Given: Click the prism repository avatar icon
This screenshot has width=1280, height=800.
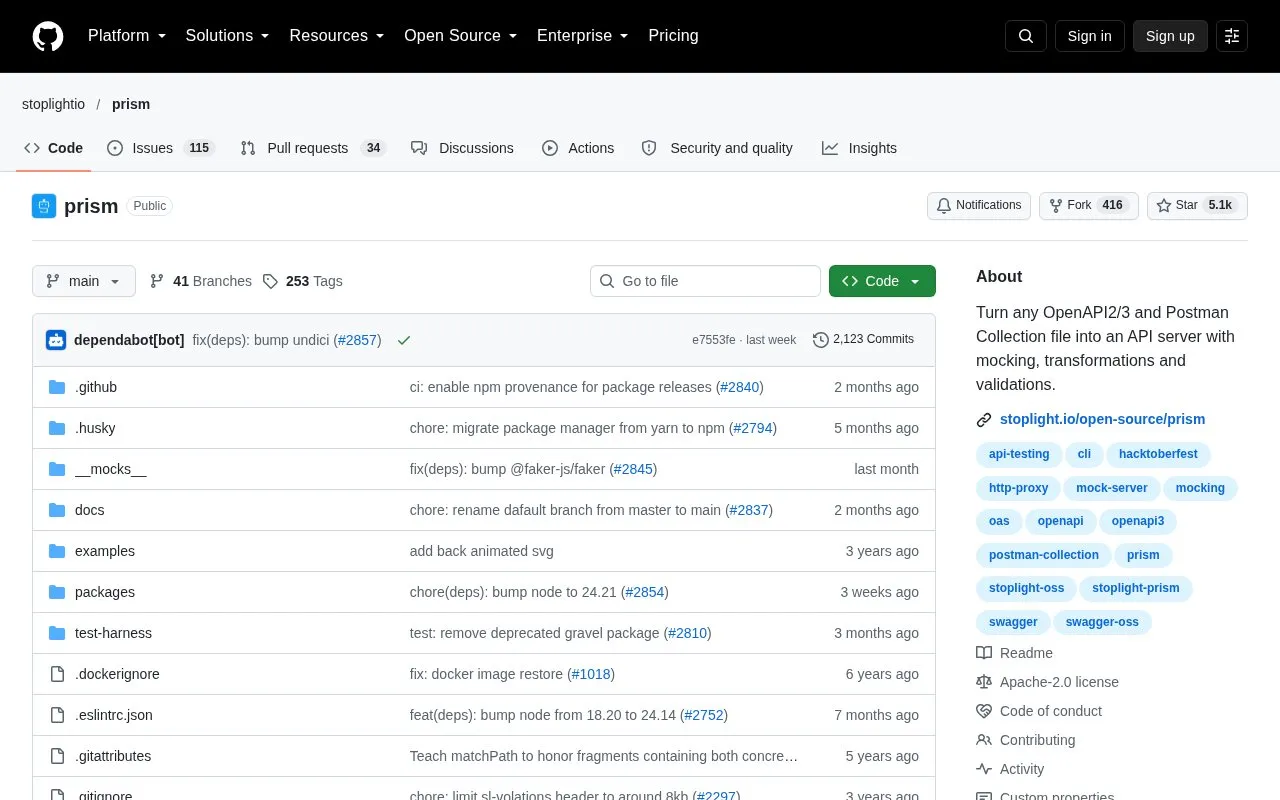Looking at the screenshot, I should [44, 206].
